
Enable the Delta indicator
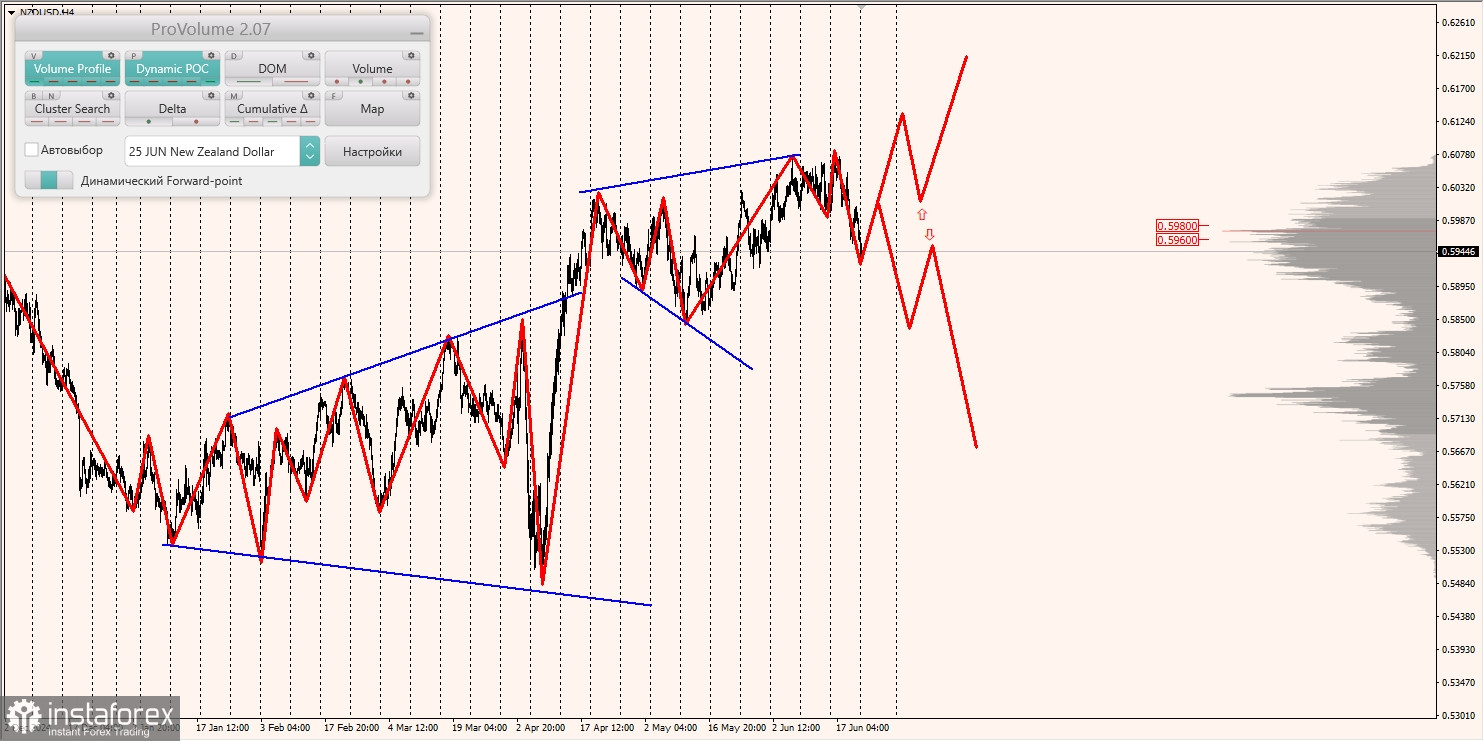click(172, 109)
